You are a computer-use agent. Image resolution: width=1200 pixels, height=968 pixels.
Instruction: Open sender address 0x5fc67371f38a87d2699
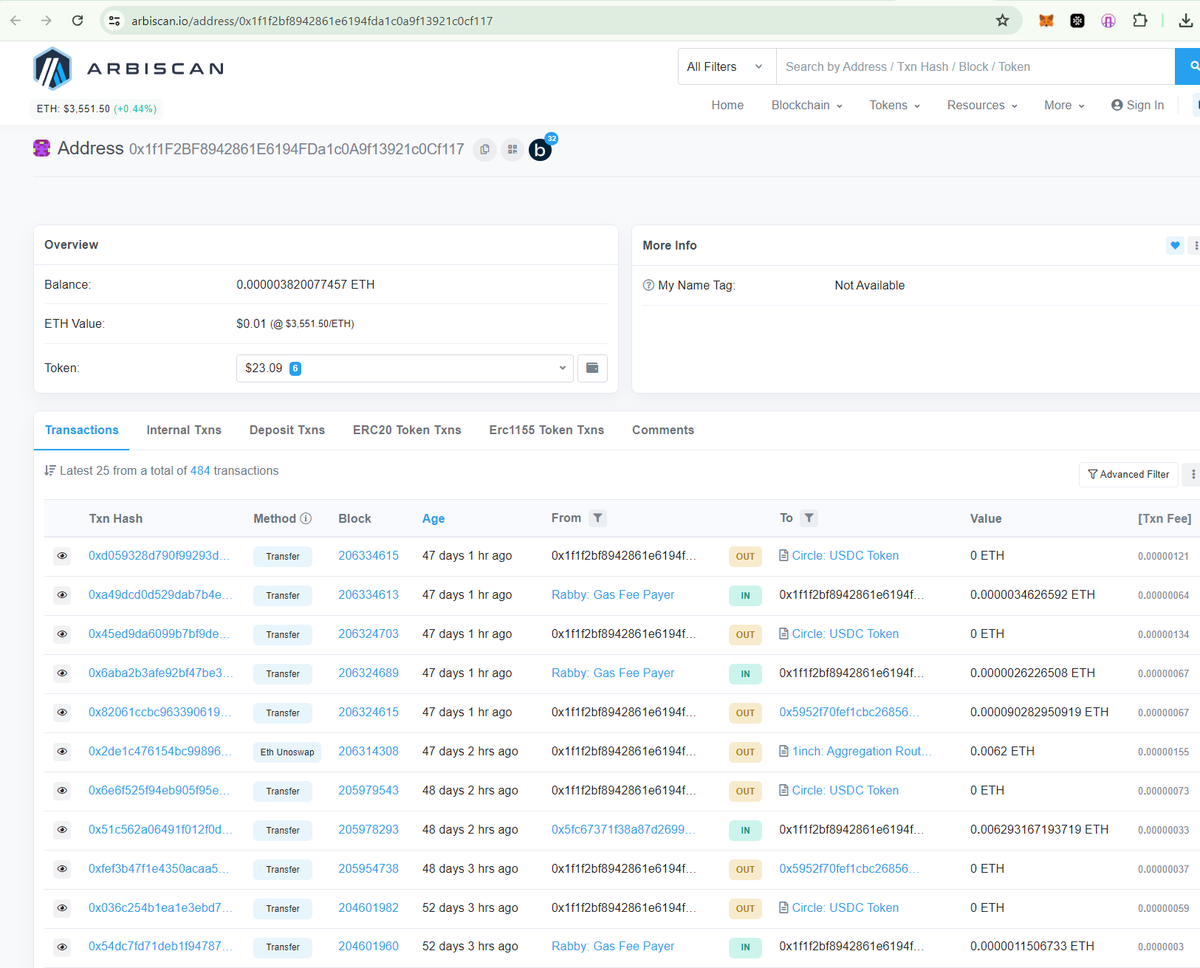point(623,830)
